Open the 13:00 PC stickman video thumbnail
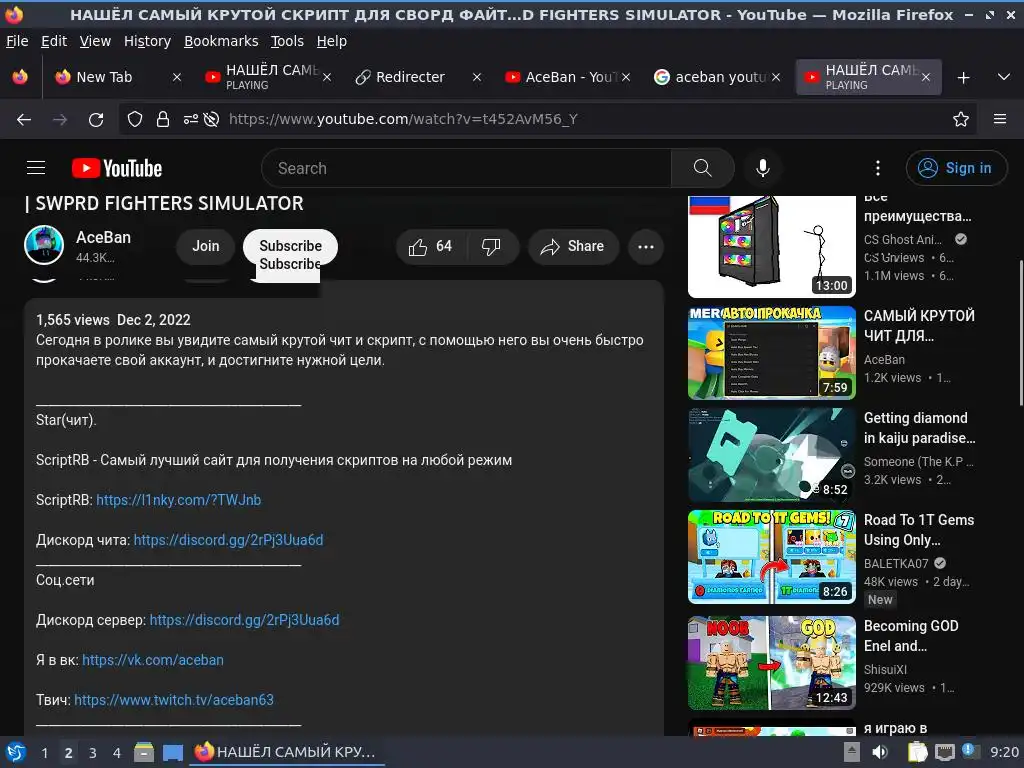 [772, 247]
